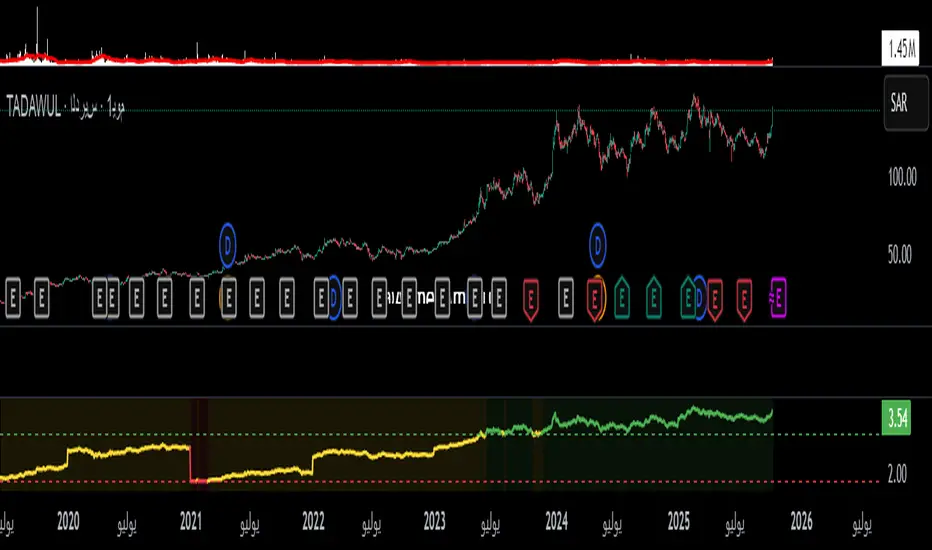Viewport: 932px width, 550px height.
Task: Open the last red E before purple marker
Action: coord(744,298)
